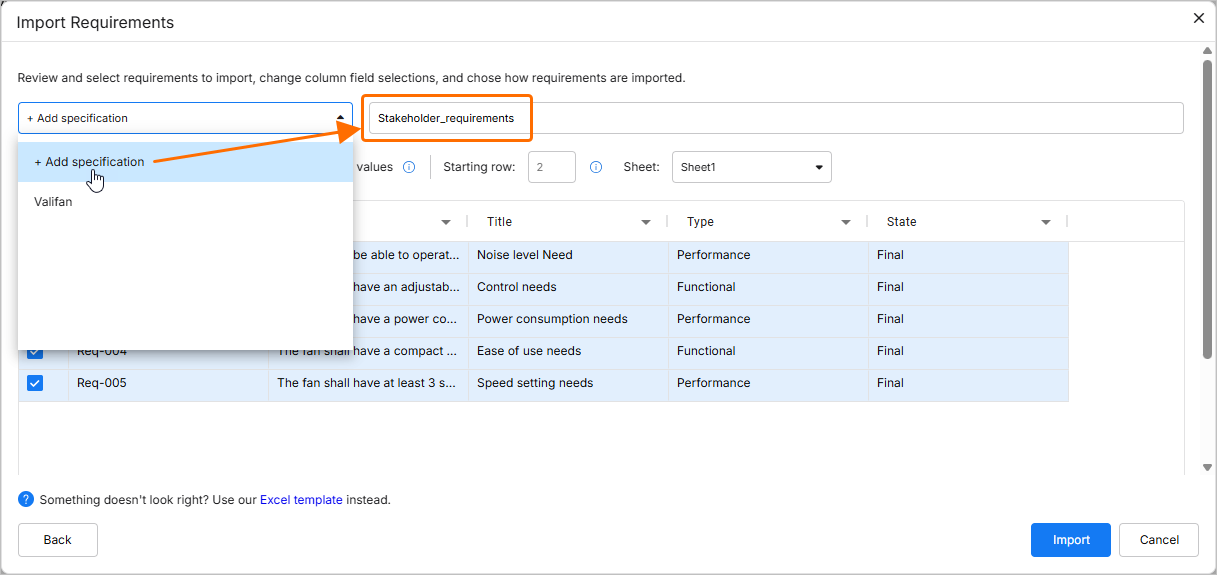1217x575 pixels.
Task: Cancel the import dialog
Action: pos(1159,540)
